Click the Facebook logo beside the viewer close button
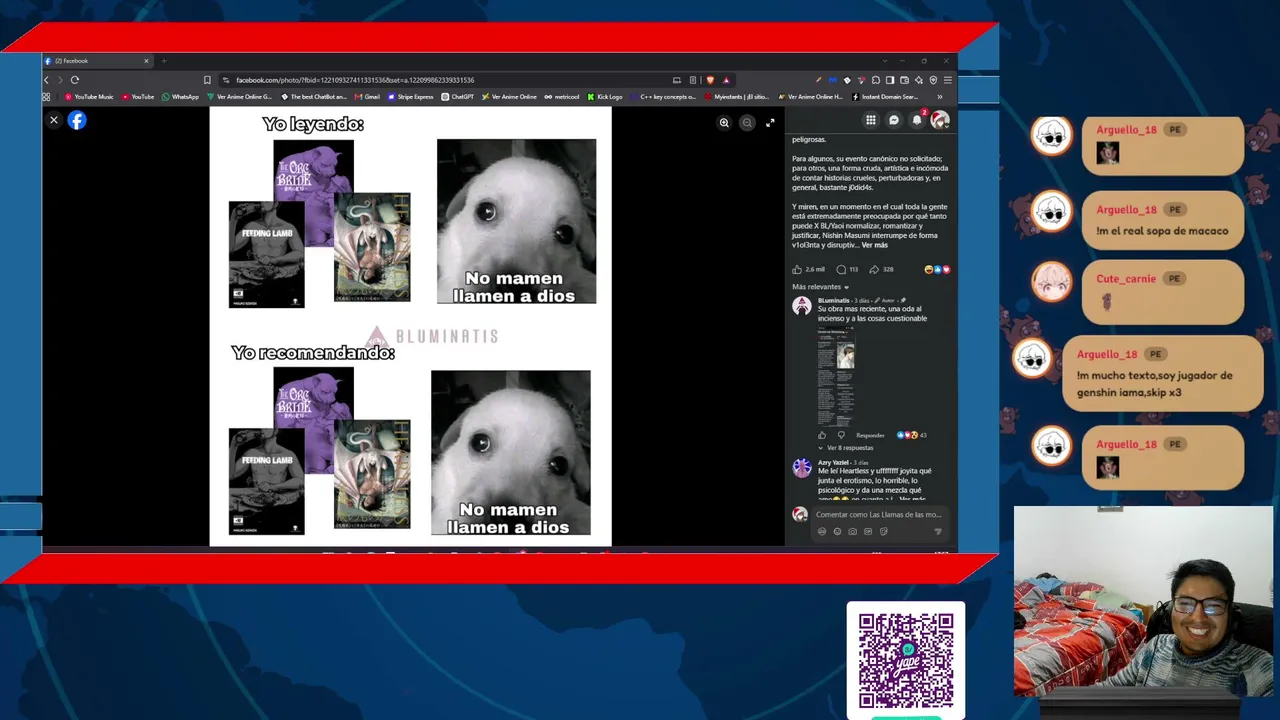The height and width of the screenshot is (720, 1280). [77, 120]
